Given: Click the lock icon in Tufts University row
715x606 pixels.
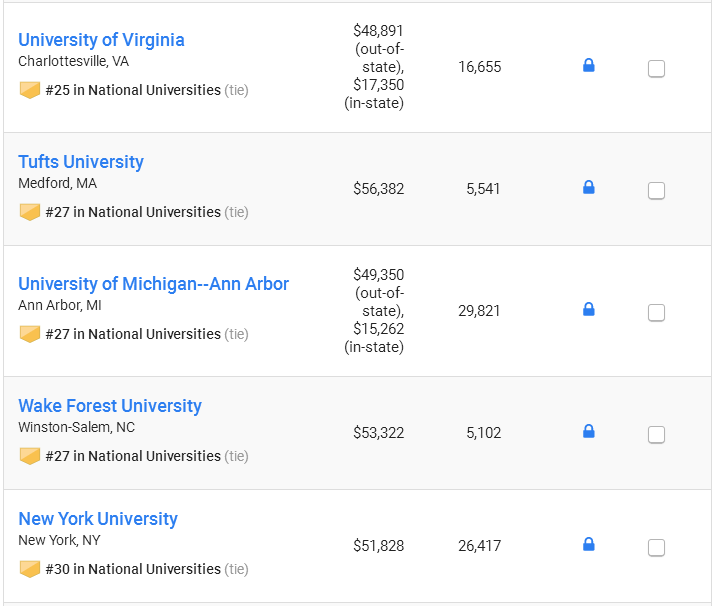Looking at the screenshot, I should [589, 187].
